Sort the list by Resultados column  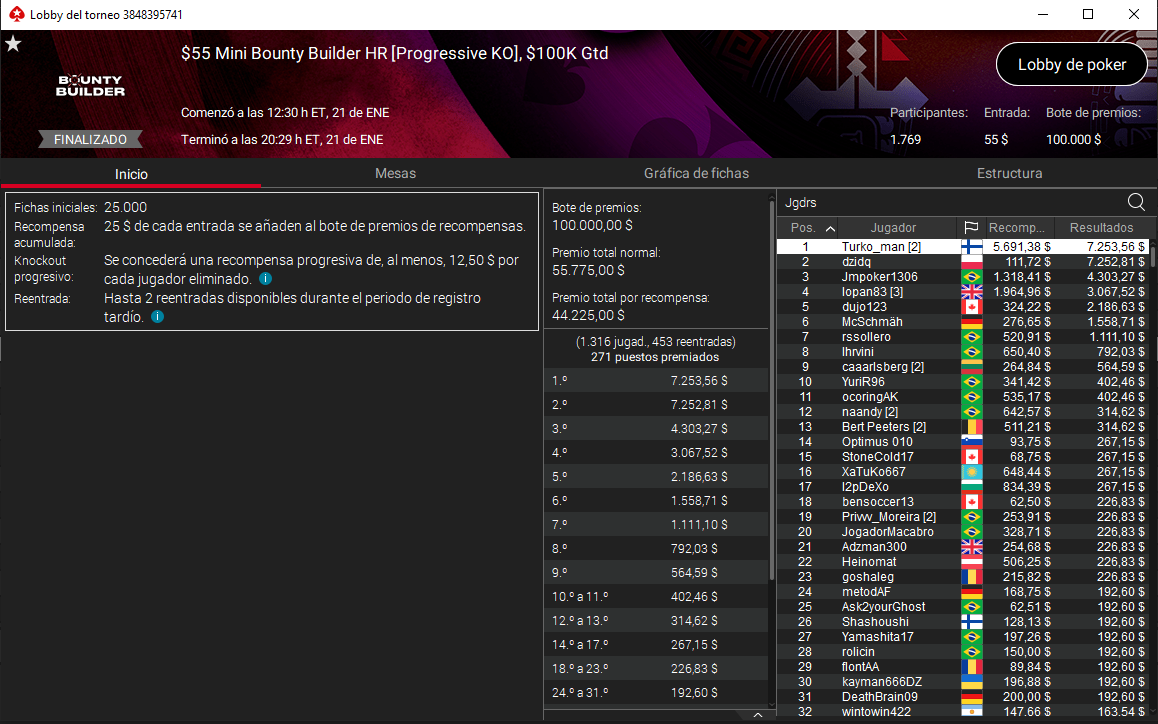pos(1101,228)
